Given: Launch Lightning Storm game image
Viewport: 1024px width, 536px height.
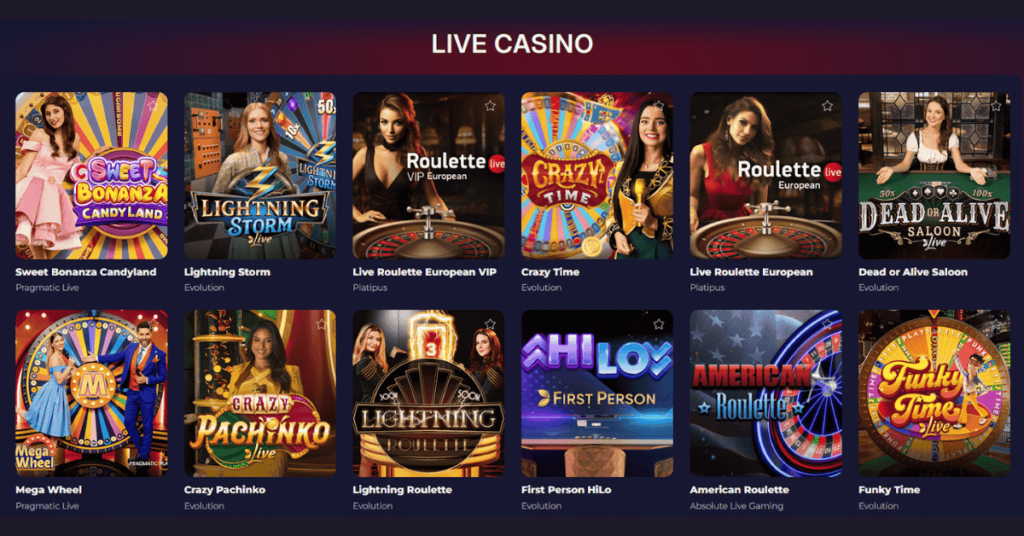Looking at the screenshot, I should point(260,176).
